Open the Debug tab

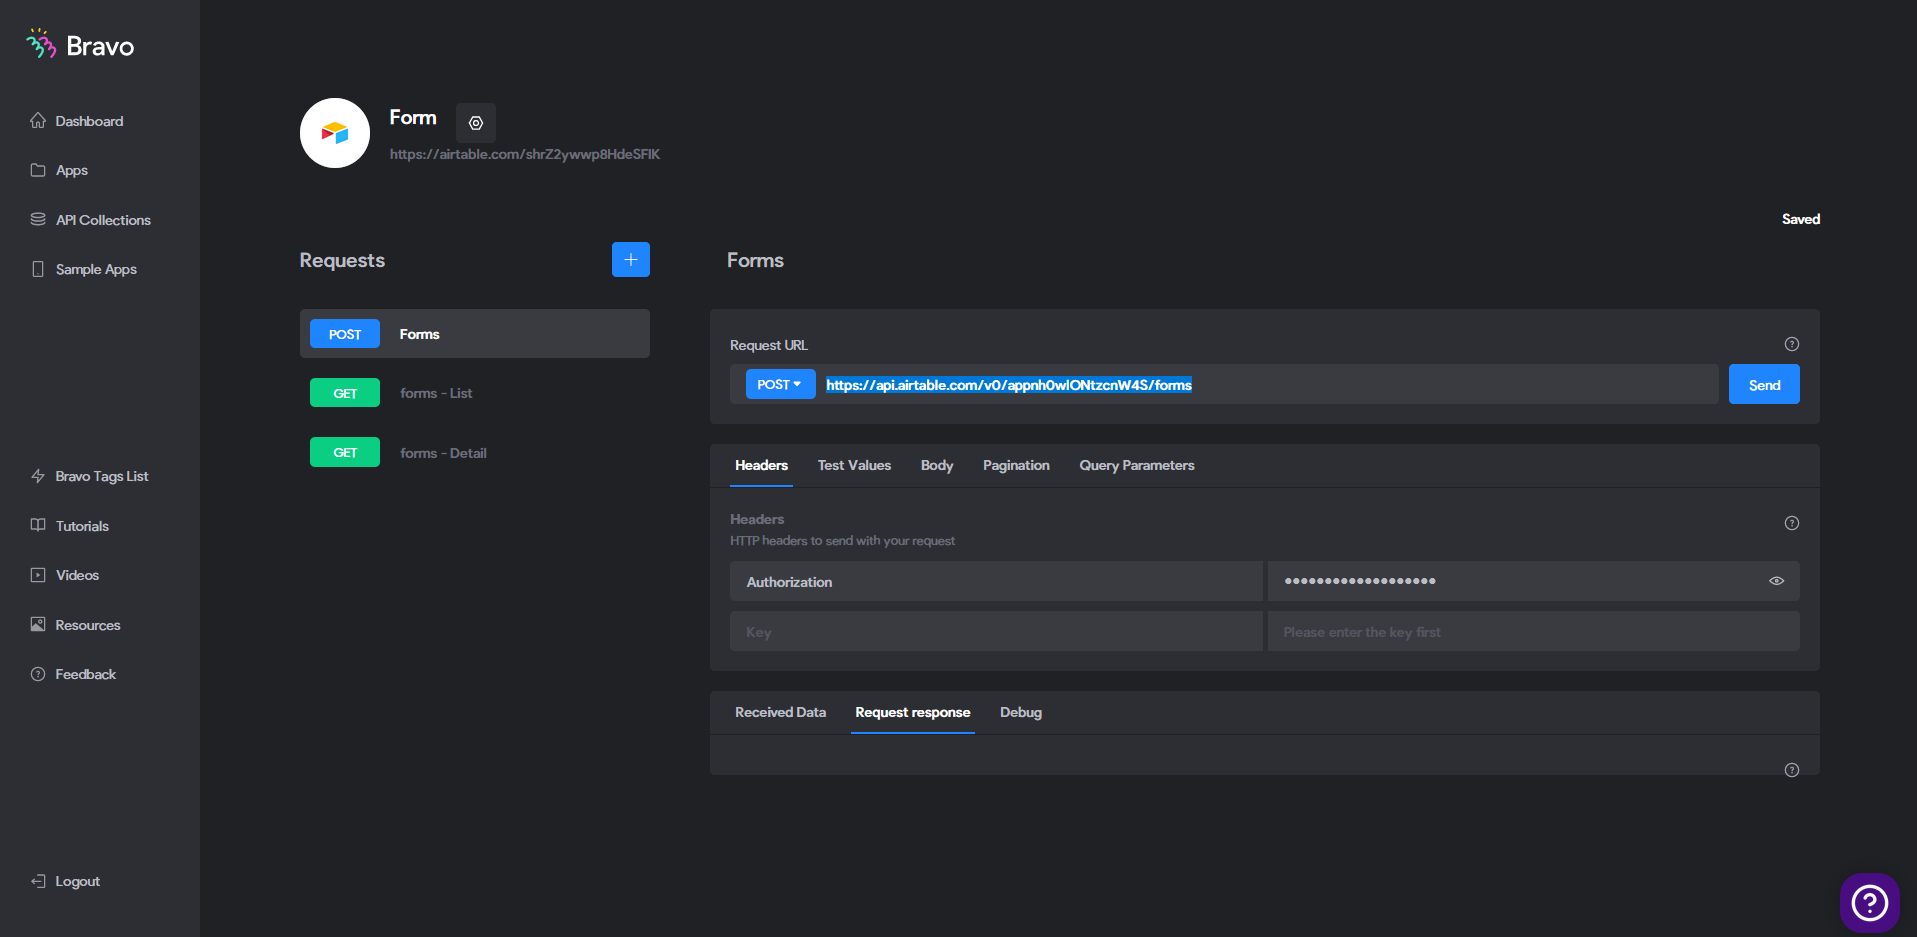tap(1021, 712)
